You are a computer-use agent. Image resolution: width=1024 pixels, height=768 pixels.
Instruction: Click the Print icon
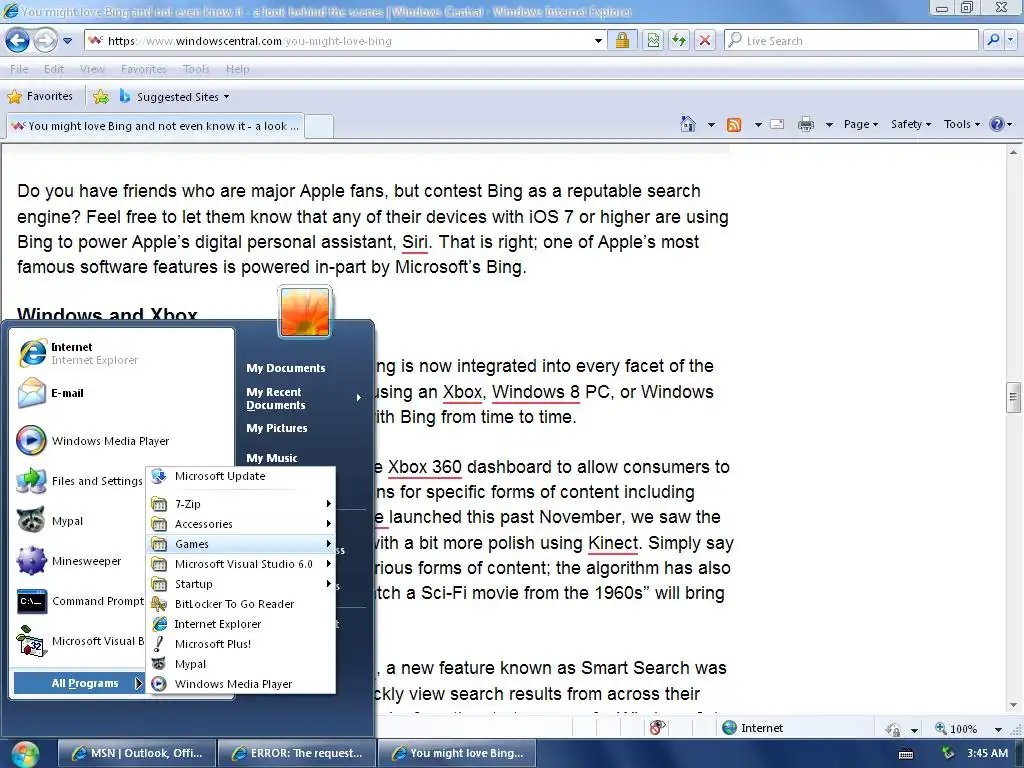[x=806, y=124]
